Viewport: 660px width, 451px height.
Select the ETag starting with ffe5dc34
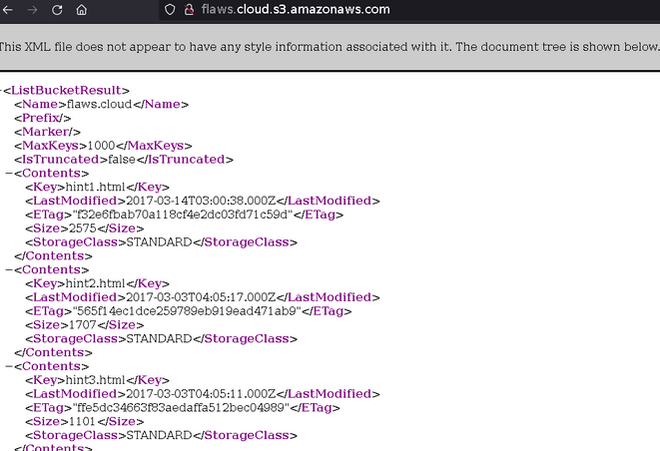coord(181,408)
